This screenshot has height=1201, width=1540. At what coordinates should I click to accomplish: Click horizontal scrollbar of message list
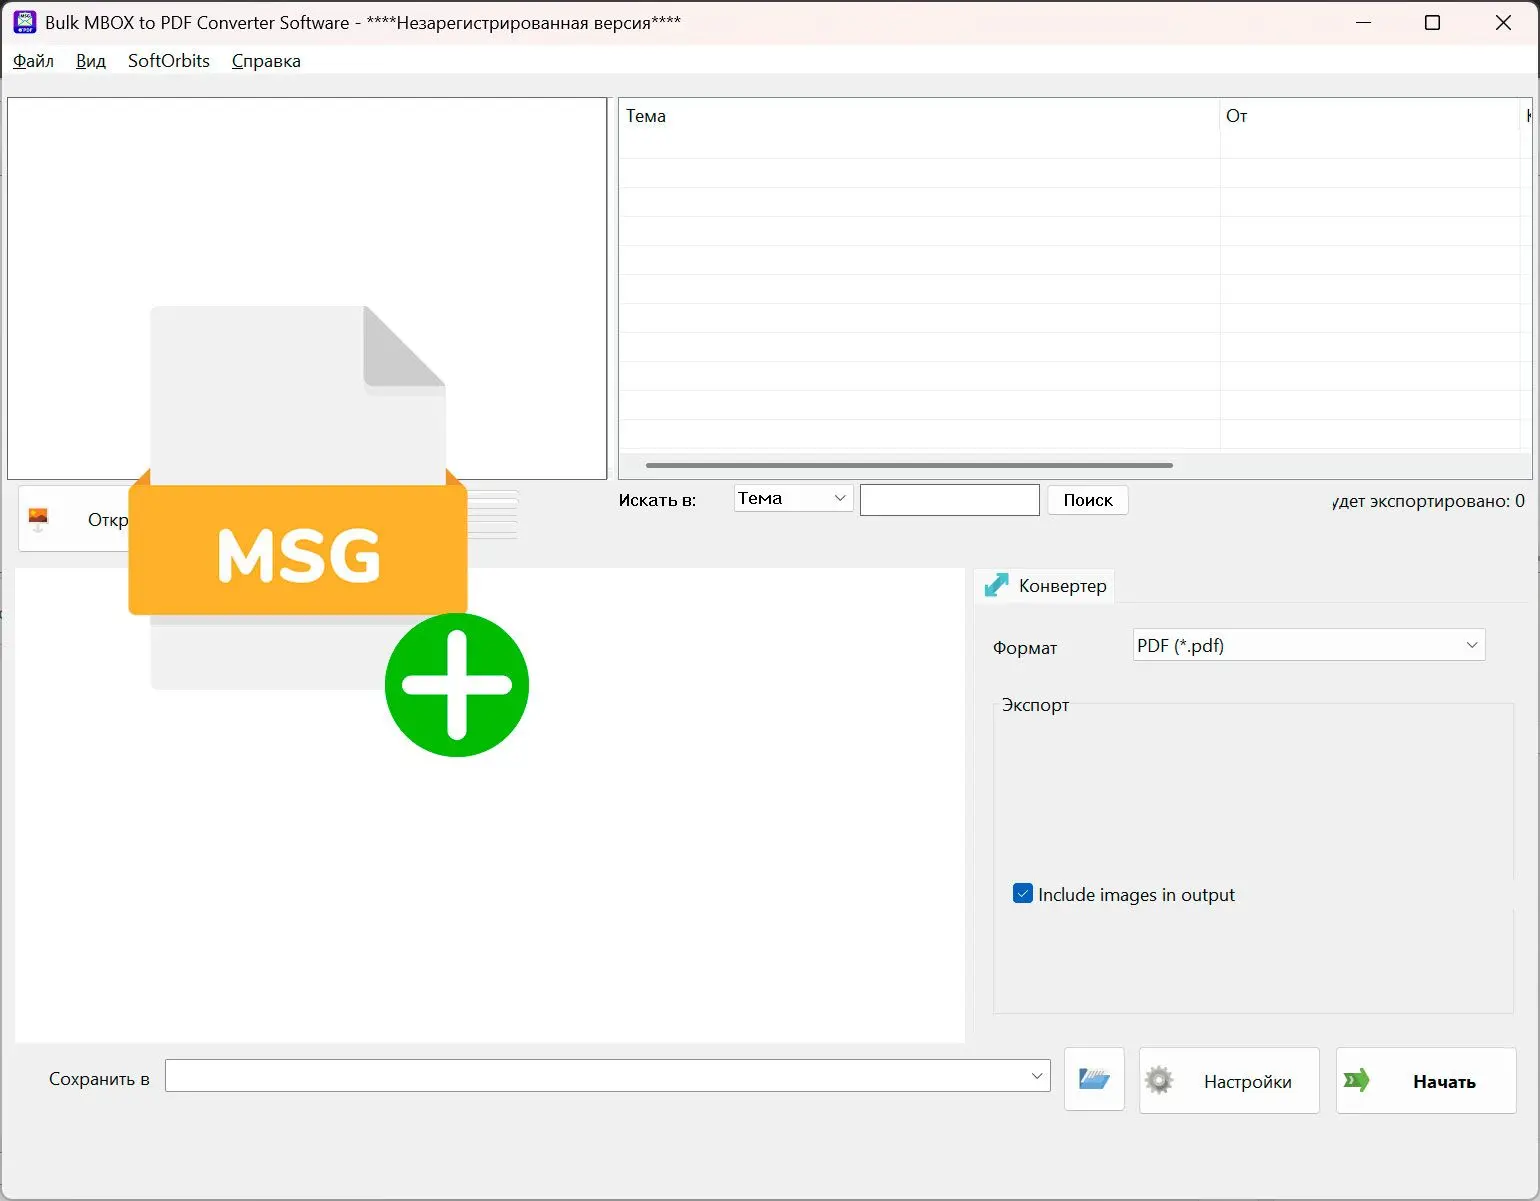[909, 465]
